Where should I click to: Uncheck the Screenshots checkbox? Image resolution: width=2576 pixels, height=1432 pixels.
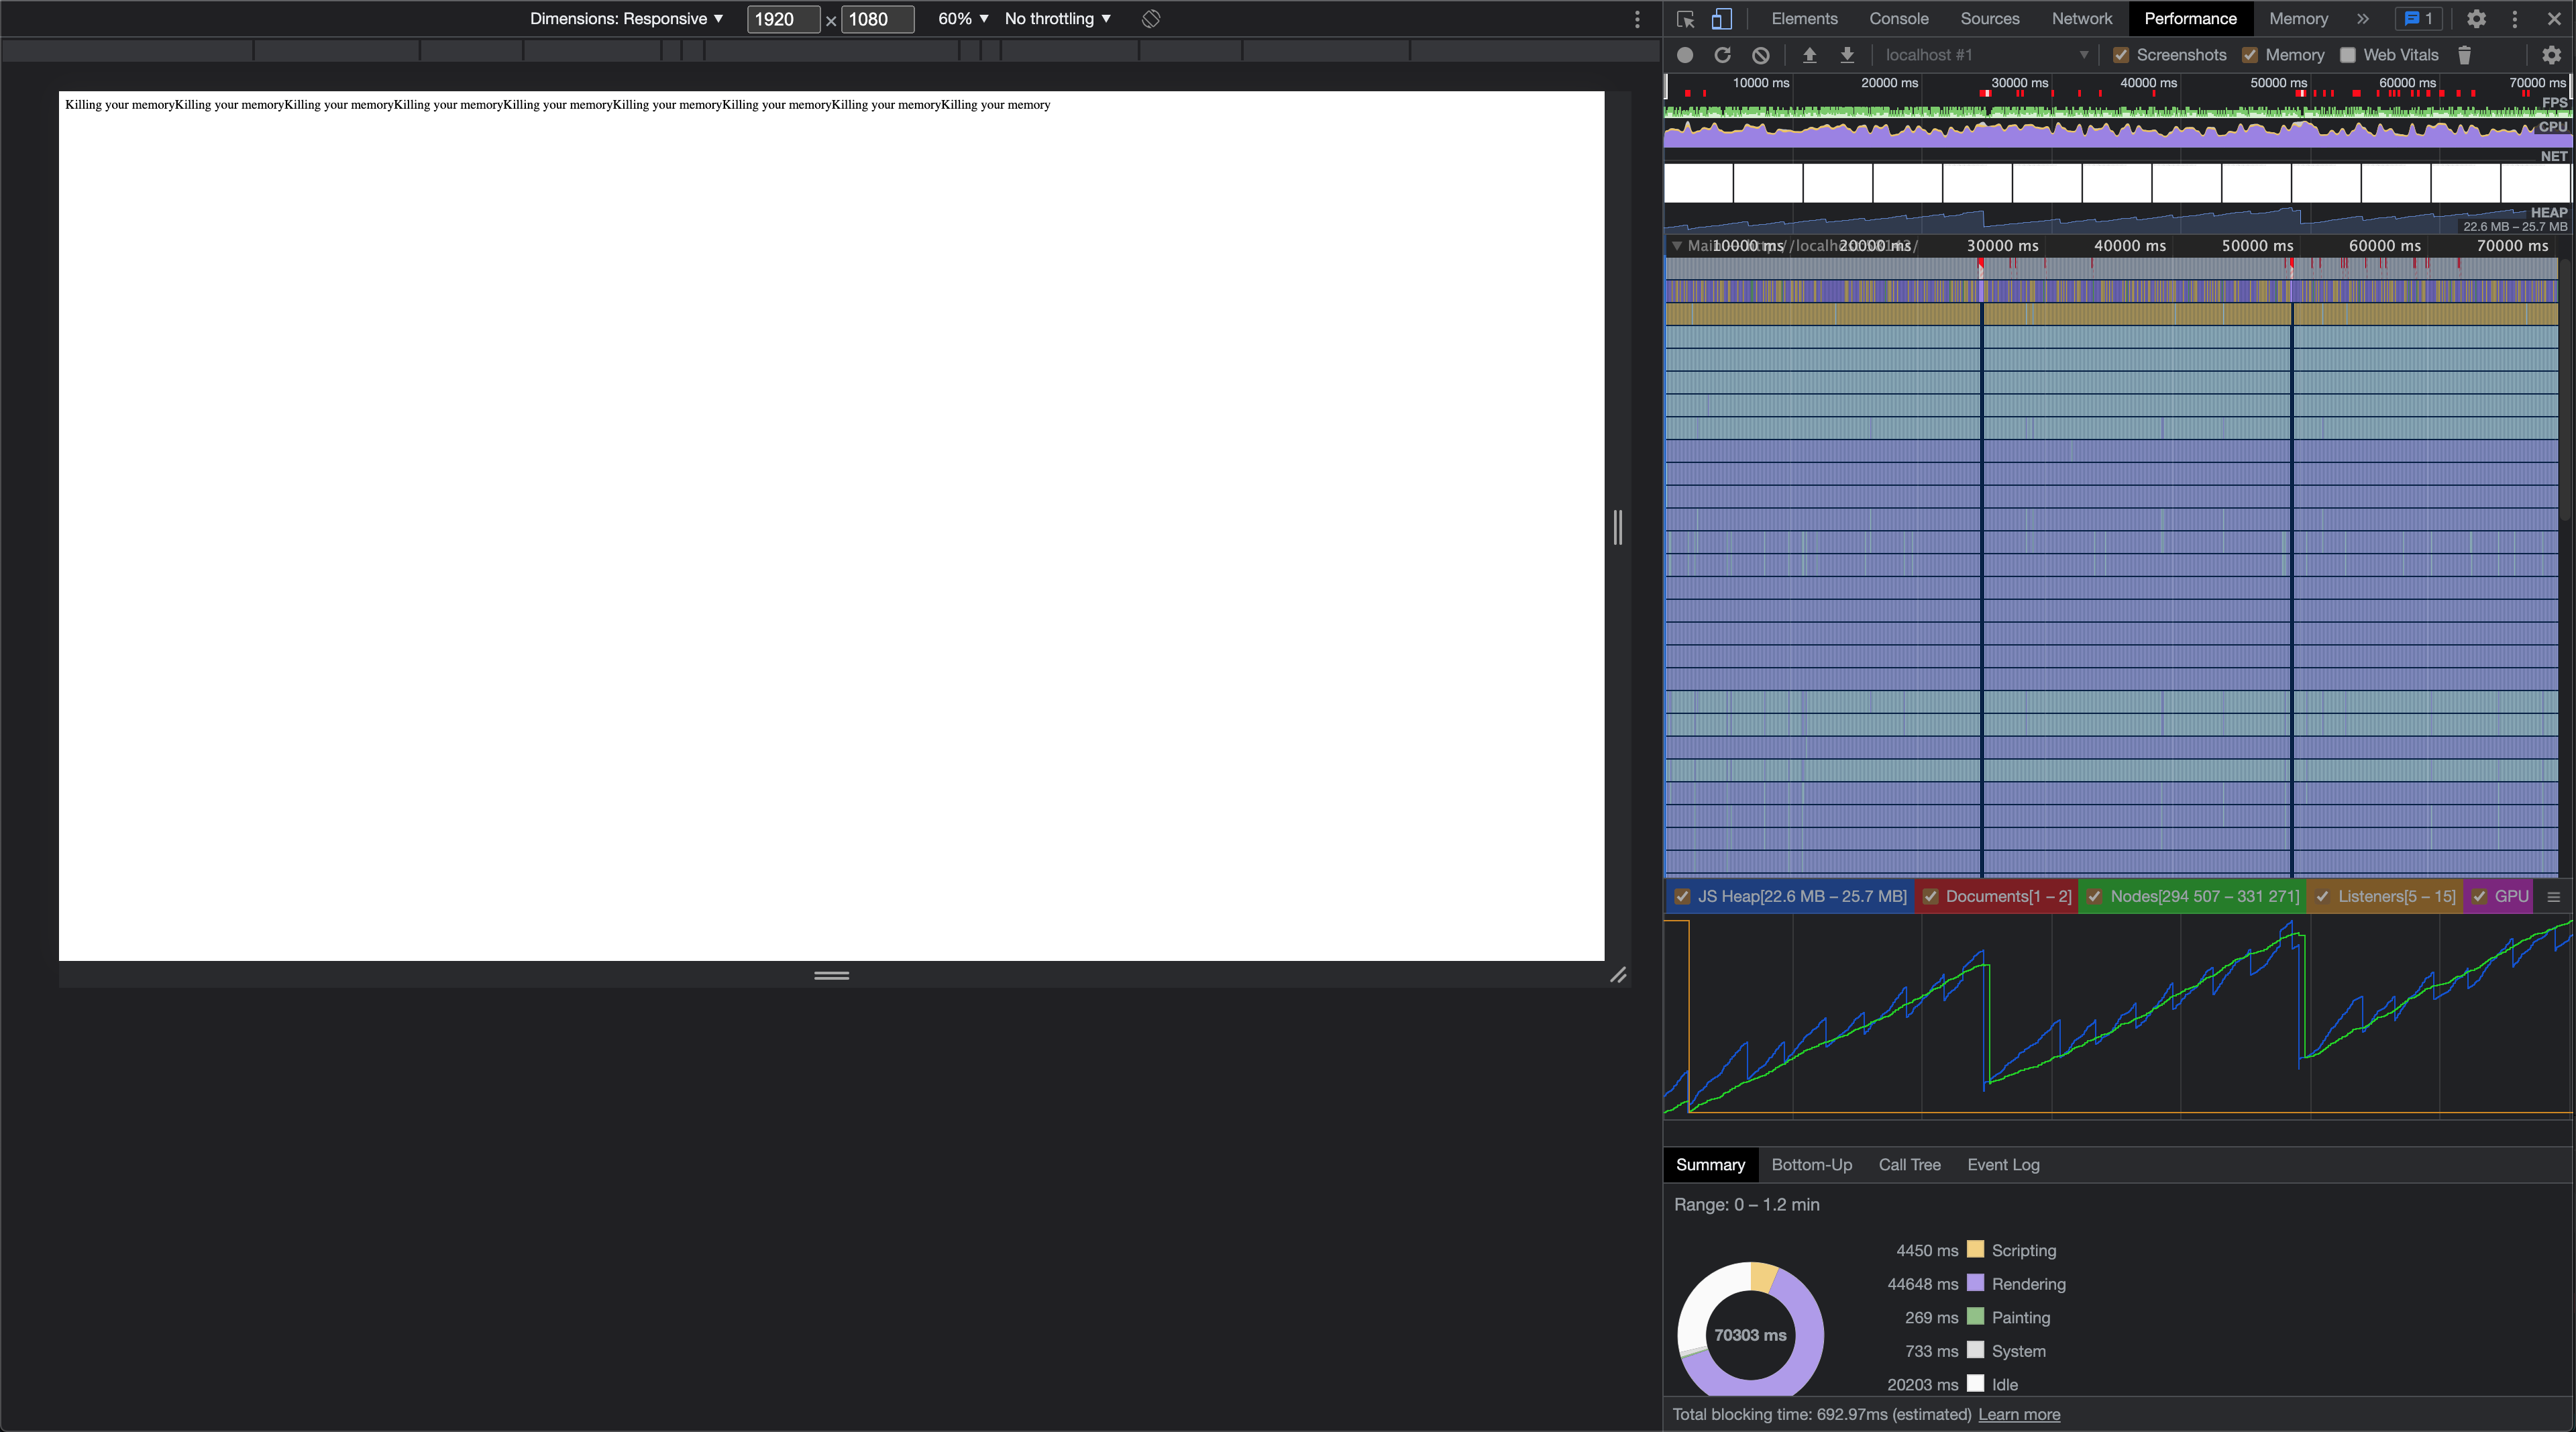(2120, 55)
